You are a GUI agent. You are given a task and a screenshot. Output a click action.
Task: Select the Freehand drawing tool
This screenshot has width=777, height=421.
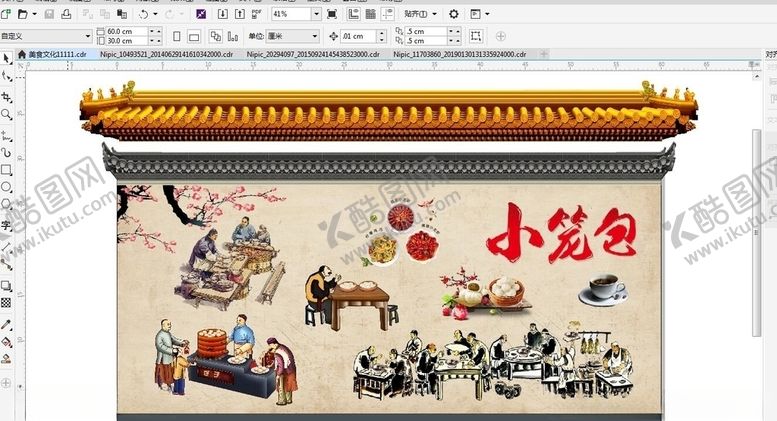tap(6, 135)
